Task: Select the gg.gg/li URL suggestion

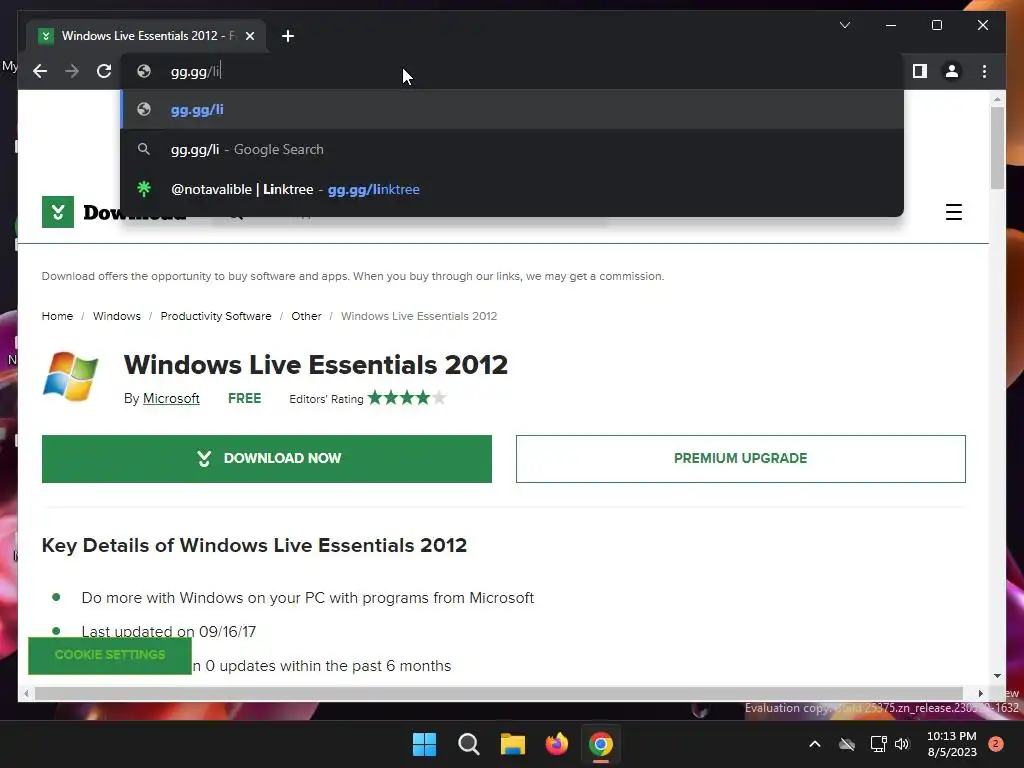Action: (512, 110)
